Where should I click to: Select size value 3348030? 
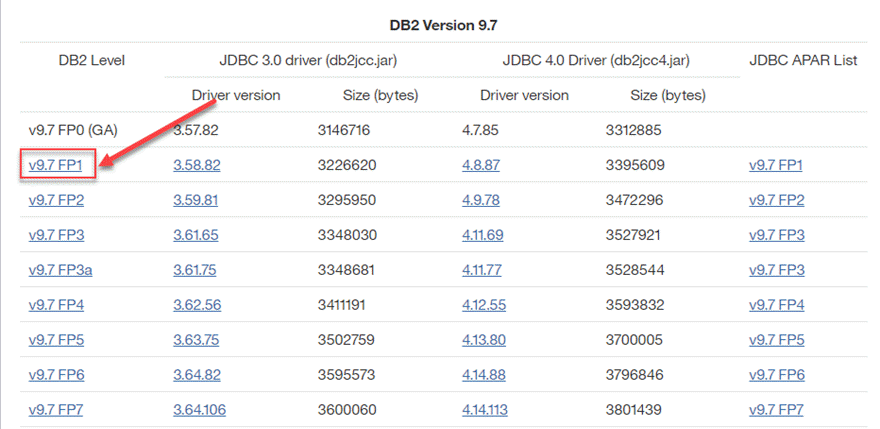point(346,235)
